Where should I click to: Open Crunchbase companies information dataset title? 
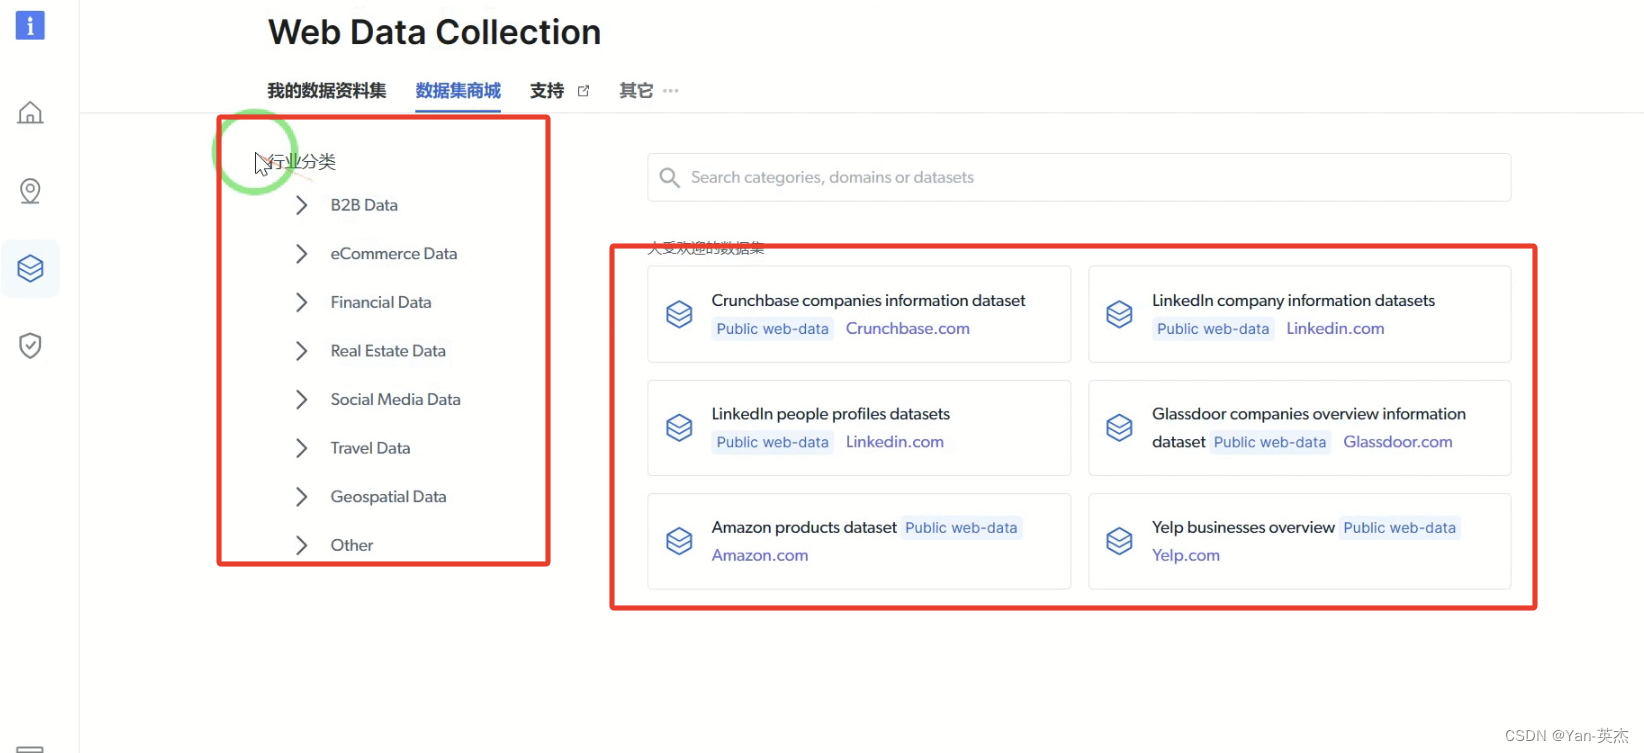[868, 301]
